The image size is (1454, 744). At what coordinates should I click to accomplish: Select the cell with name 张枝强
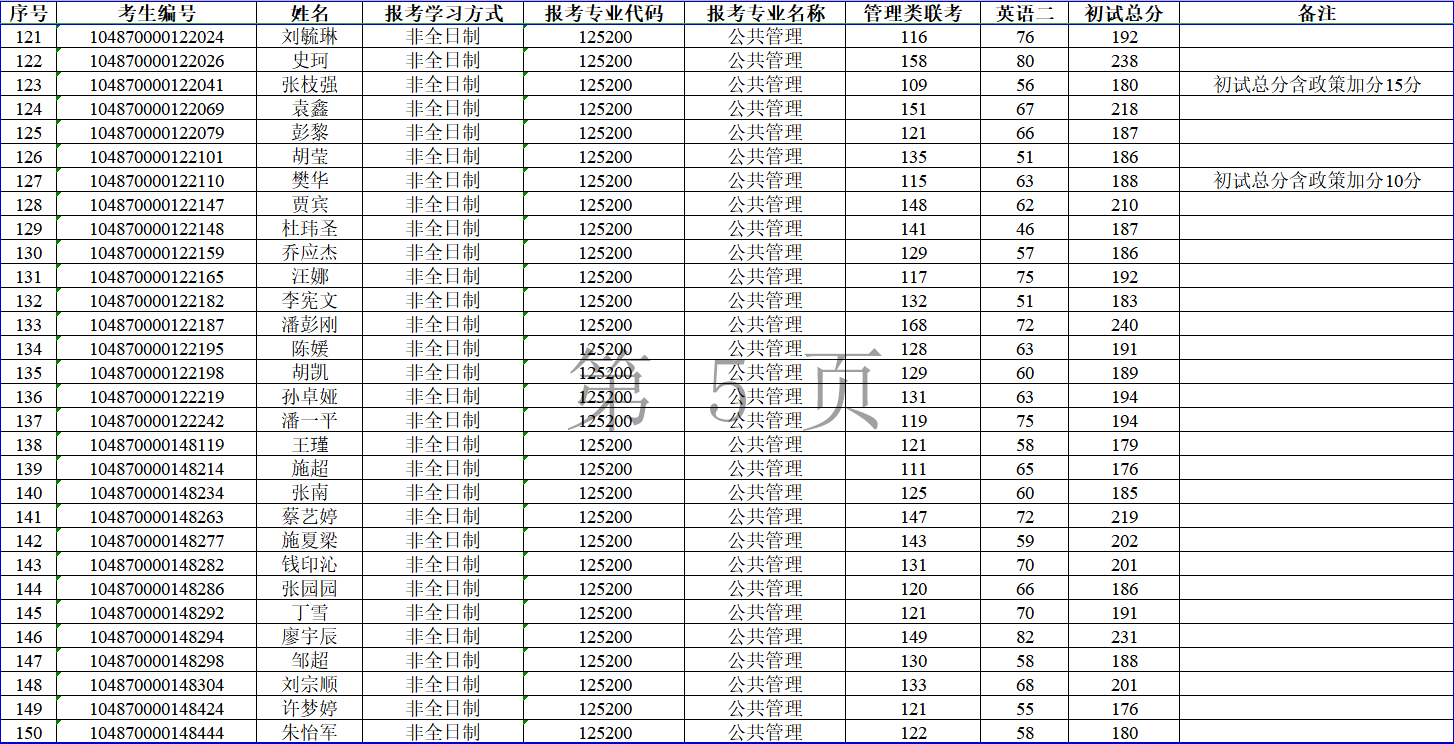click(x=309, y=85)
